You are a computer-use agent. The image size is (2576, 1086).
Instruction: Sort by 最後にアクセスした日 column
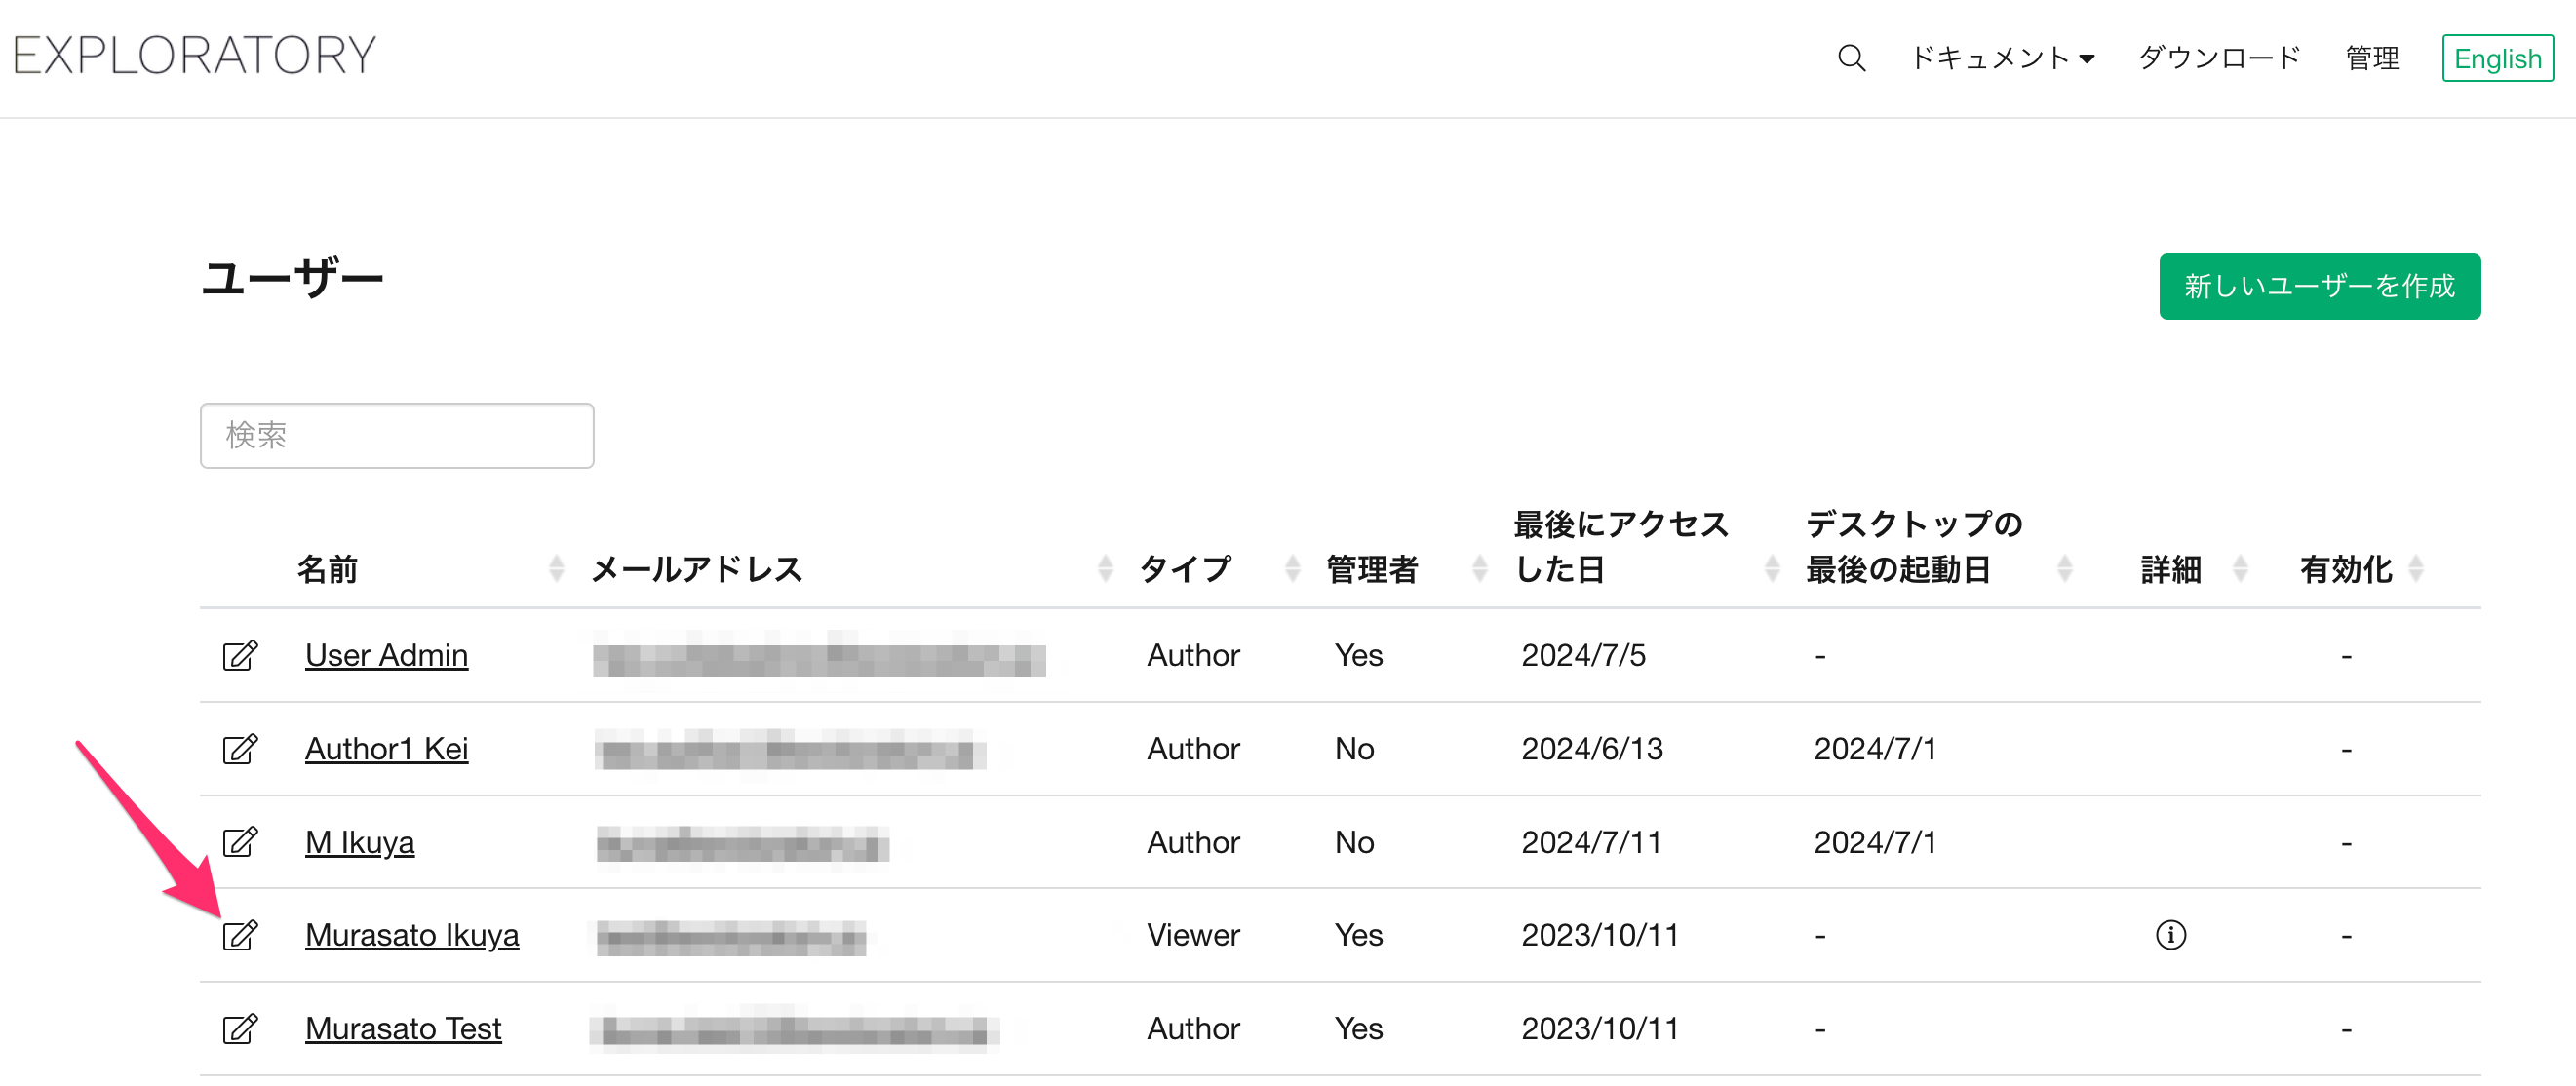pyautogui.click(x=1772, y=569)
